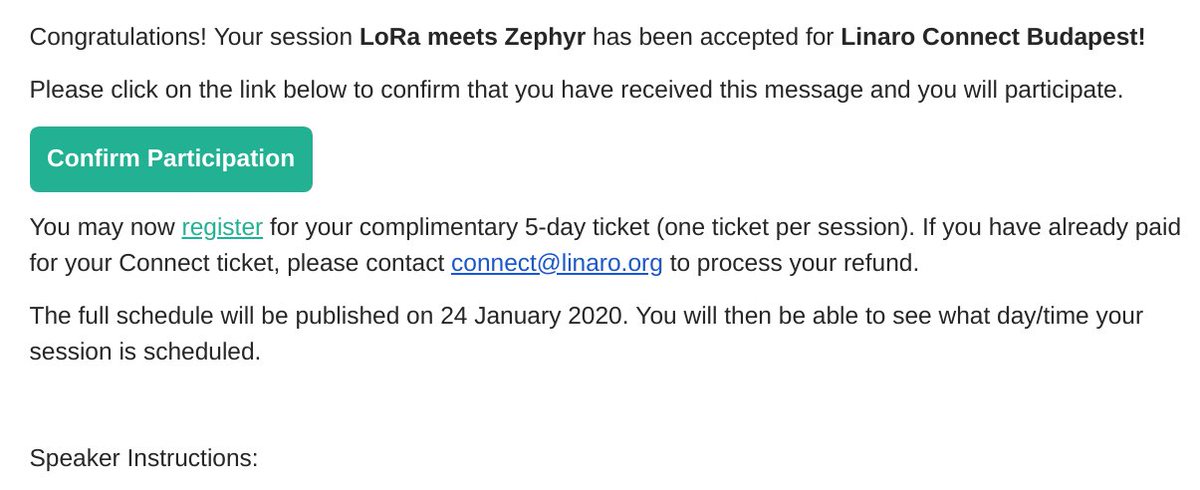Click the word Congratulations! at the top
1200x490 pixels.
point(119,38)
